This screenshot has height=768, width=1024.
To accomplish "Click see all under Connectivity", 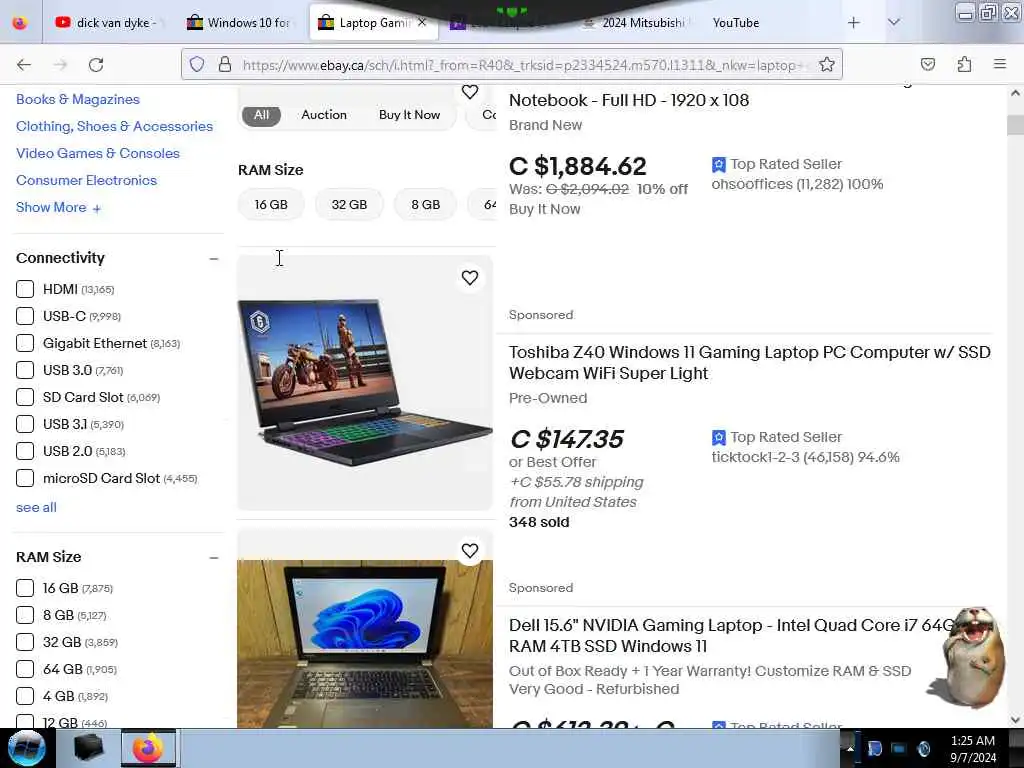I will tap(36, 507).
